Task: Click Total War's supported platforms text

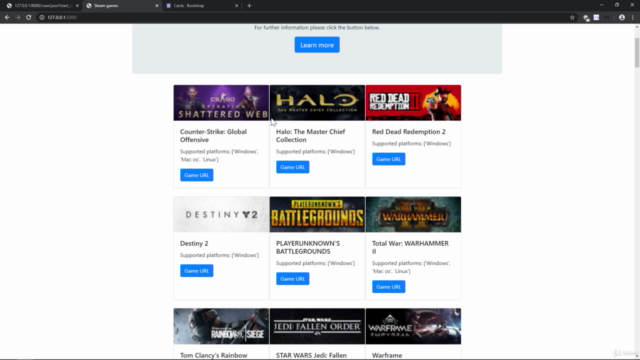Action: 411,267
